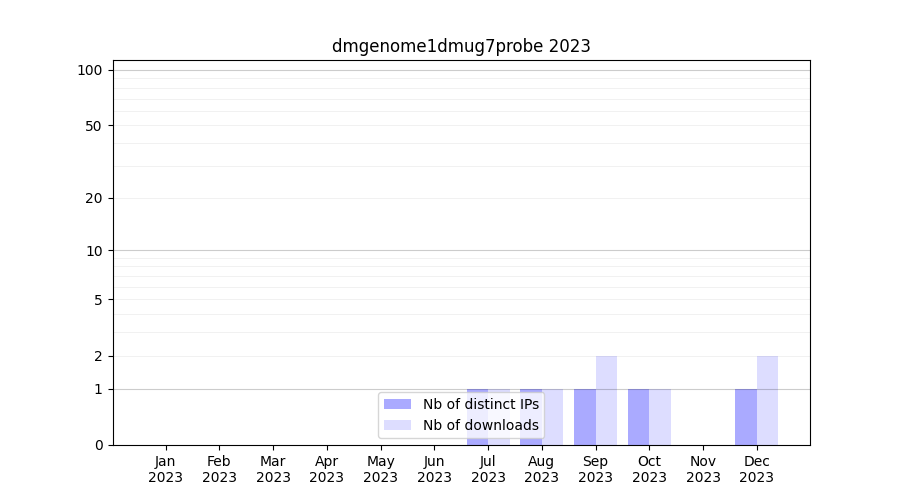Click the Jun 2023 x-axis label
This screenshot has width=900, height=500.
point(434,469)
